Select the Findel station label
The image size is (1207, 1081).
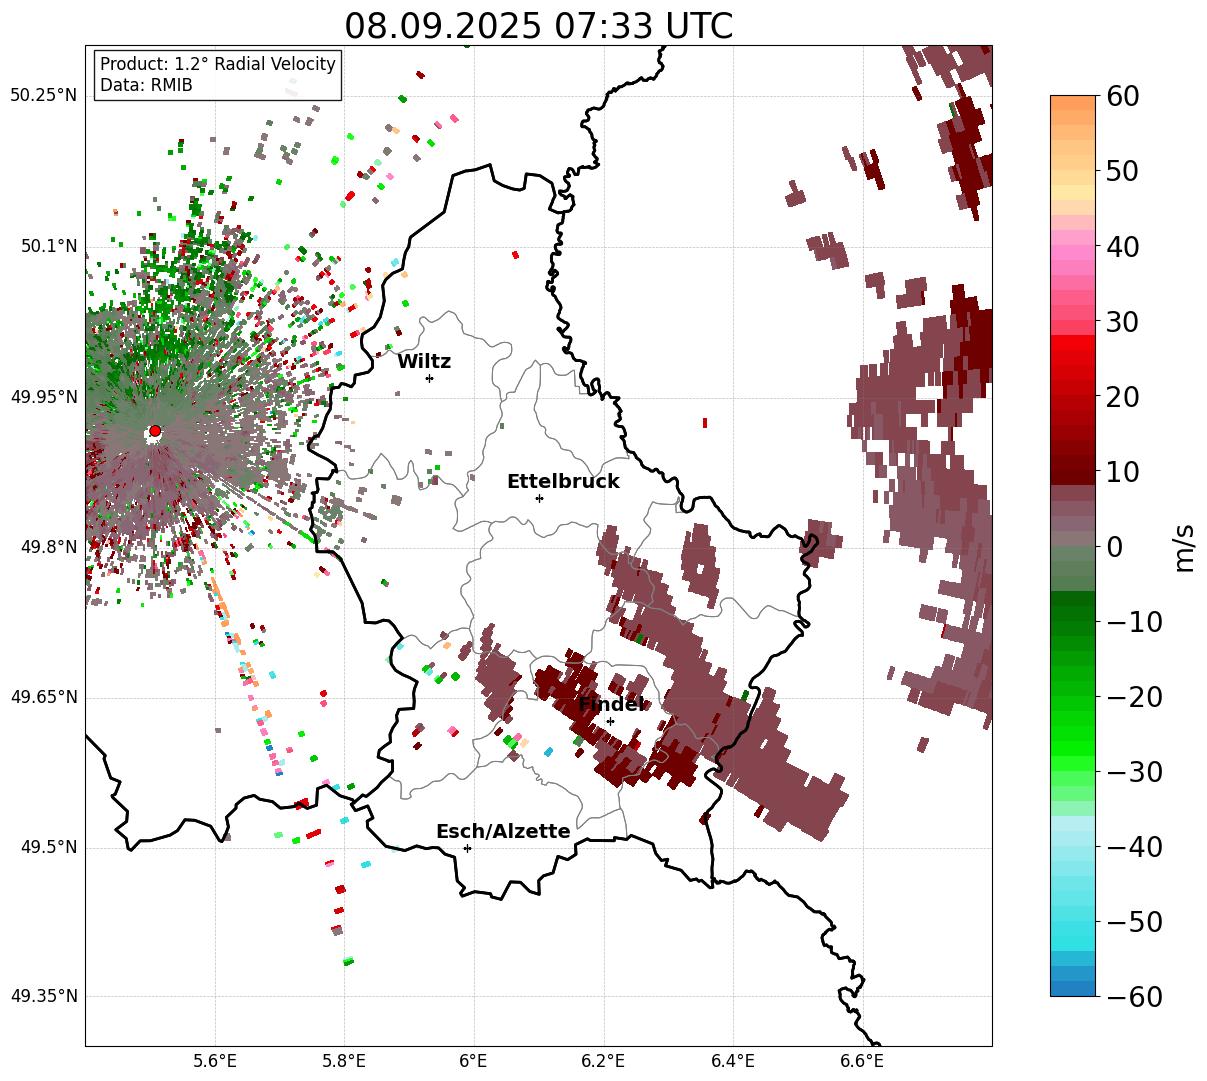[x=612, y=705]
